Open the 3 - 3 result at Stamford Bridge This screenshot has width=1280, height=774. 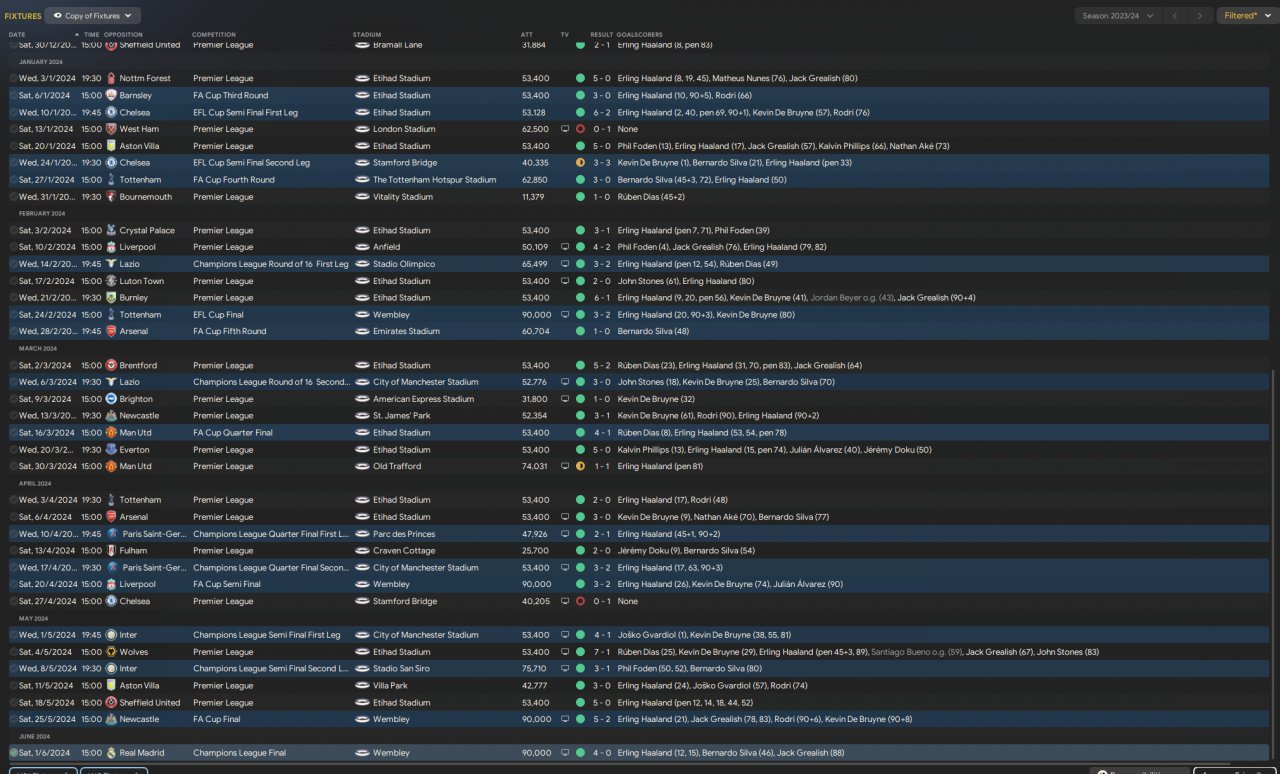[601, 163]
